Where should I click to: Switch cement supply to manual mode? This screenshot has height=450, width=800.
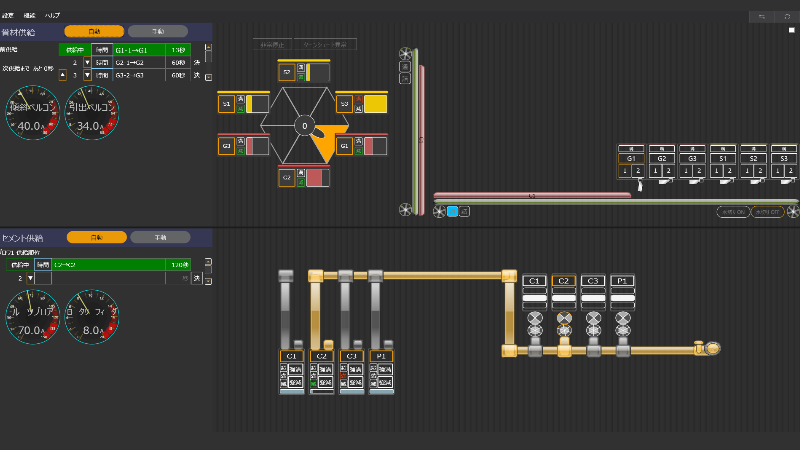click(x=160, y=237)
